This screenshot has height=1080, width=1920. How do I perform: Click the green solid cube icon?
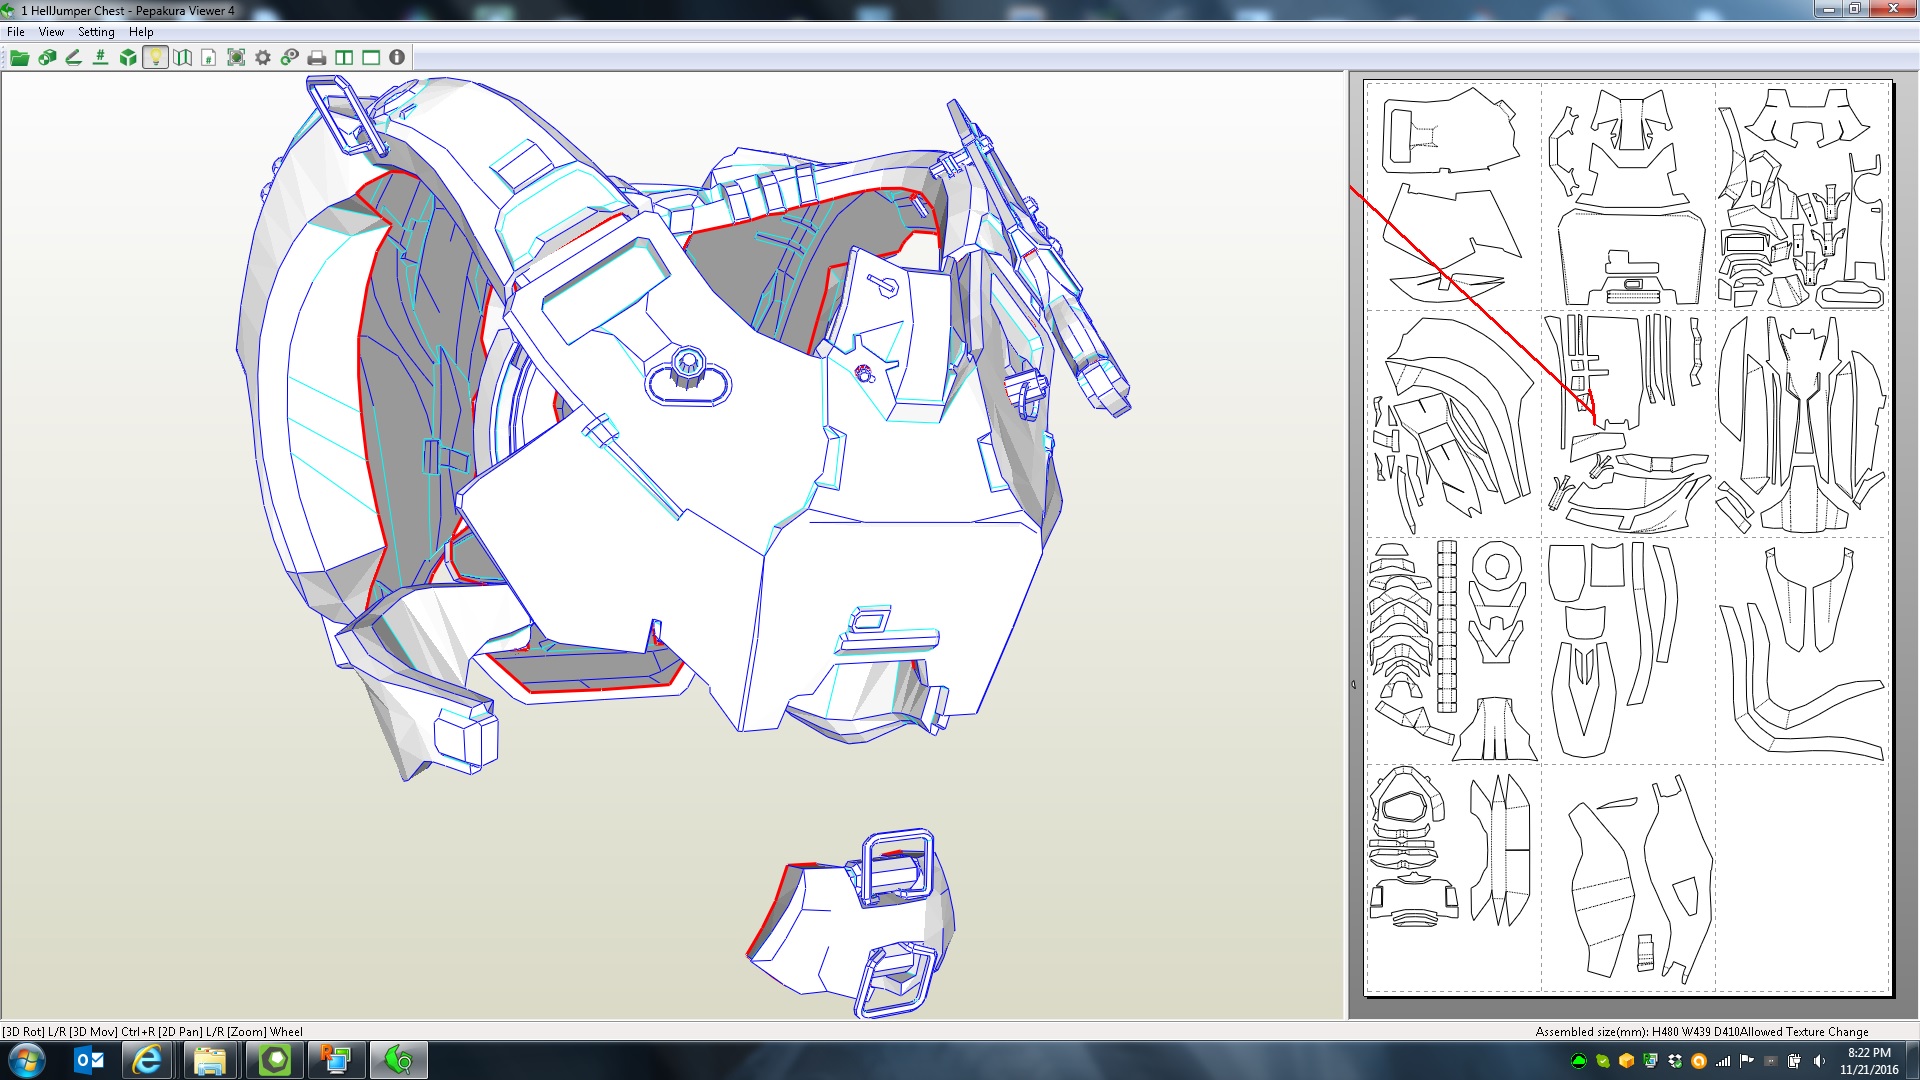tap(128, 58)
